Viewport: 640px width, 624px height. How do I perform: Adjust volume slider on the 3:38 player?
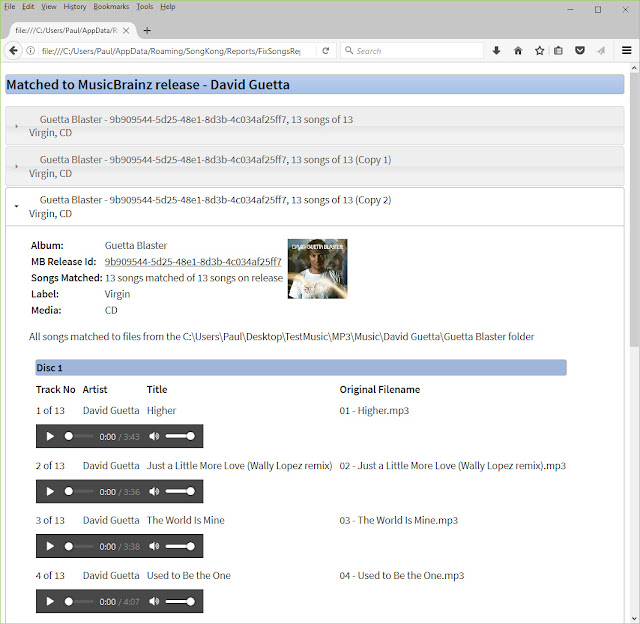click(180, 546)
